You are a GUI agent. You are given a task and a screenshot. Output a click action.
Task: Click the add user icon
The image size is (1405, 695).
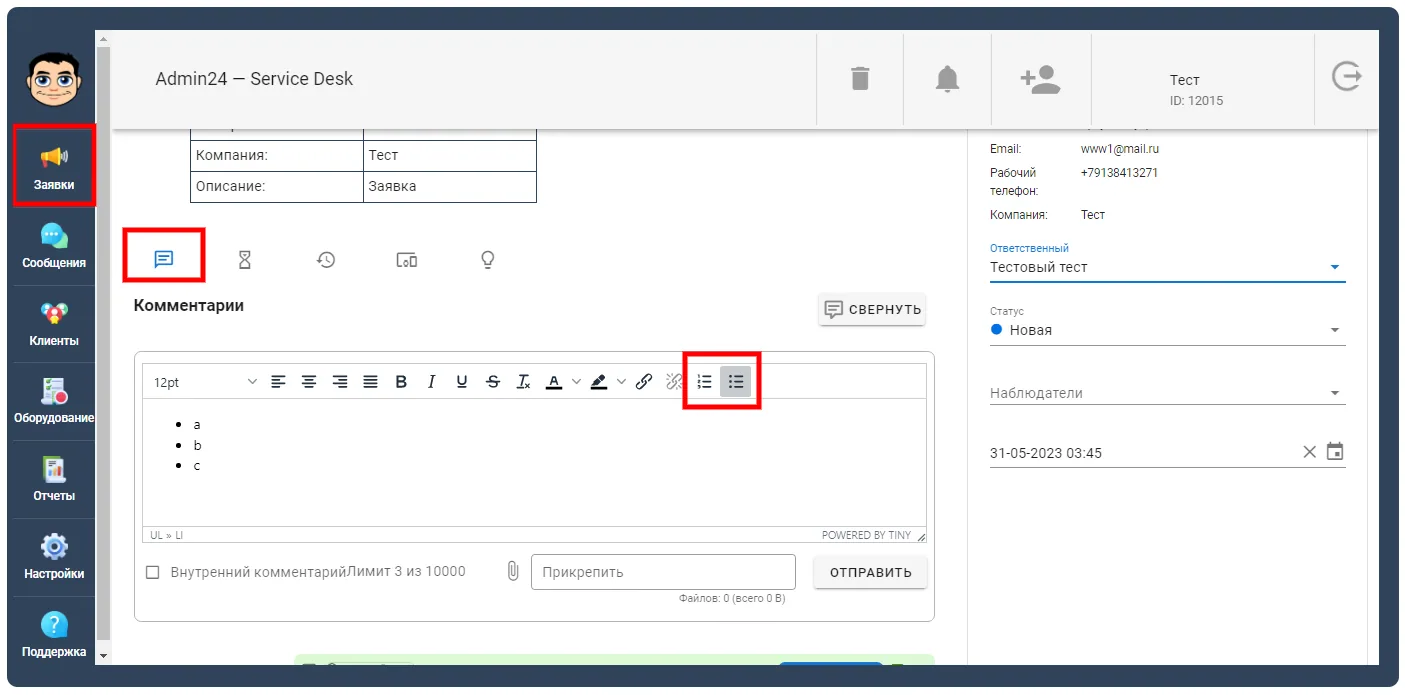point(1040,79)
